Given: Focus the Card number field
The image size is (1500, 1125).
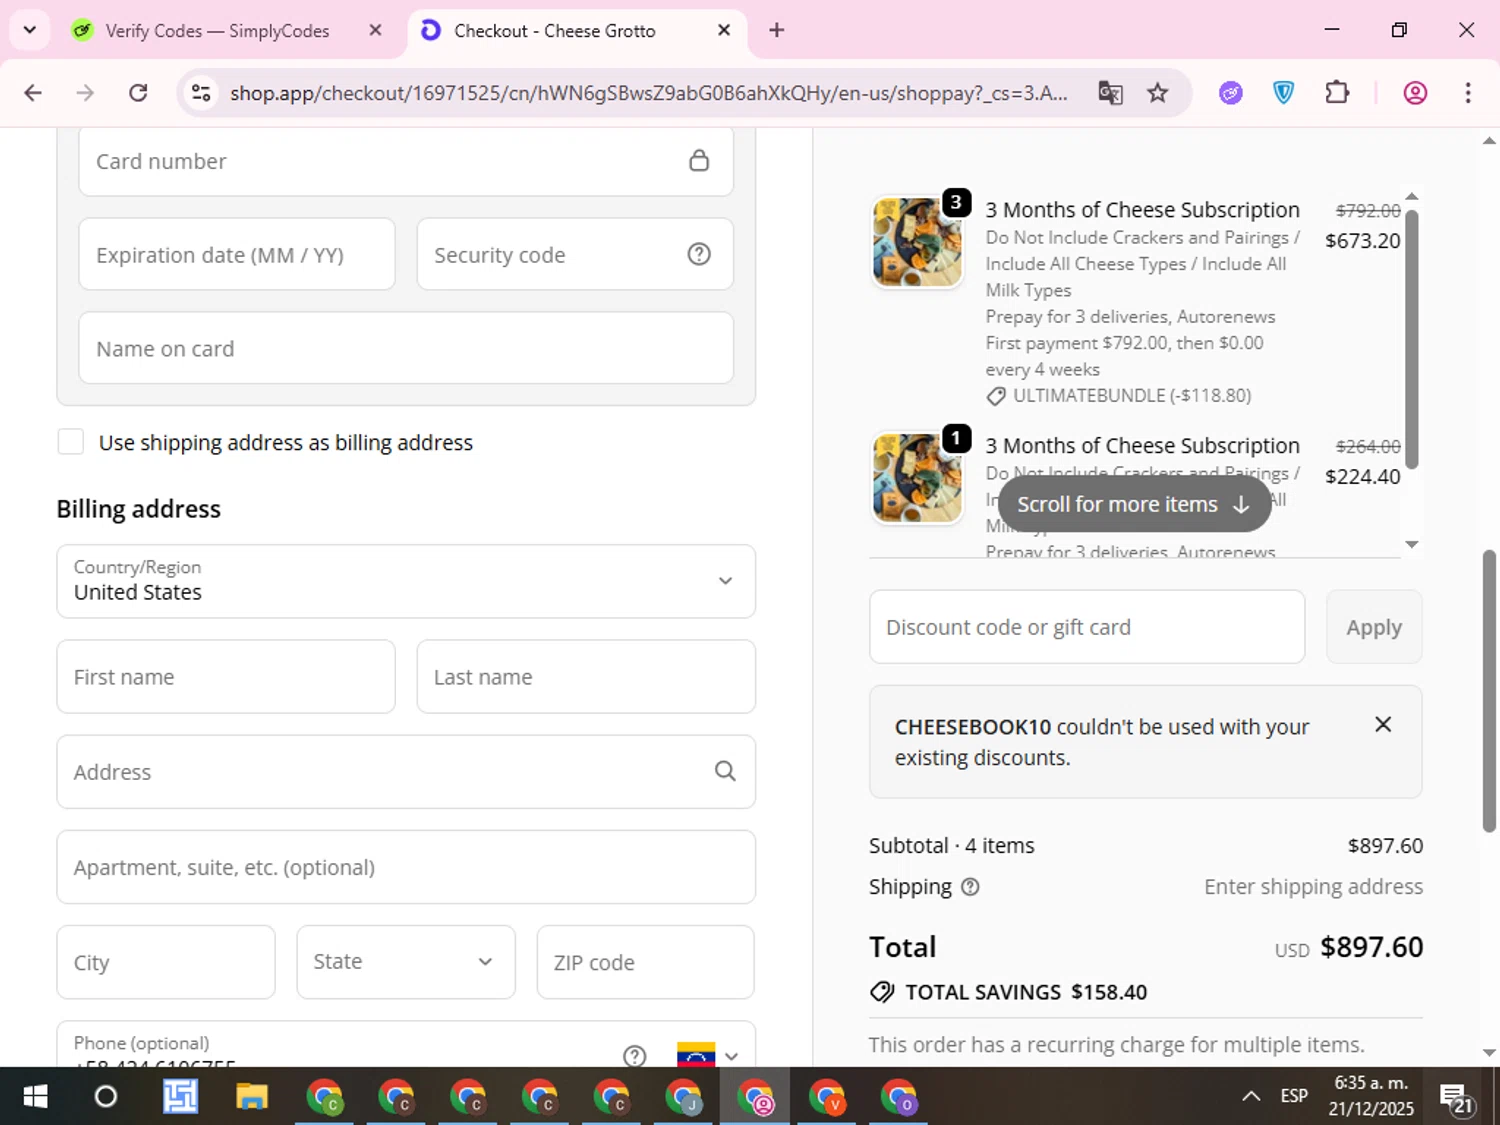Looking at the screenshot, I should [406, 161].
